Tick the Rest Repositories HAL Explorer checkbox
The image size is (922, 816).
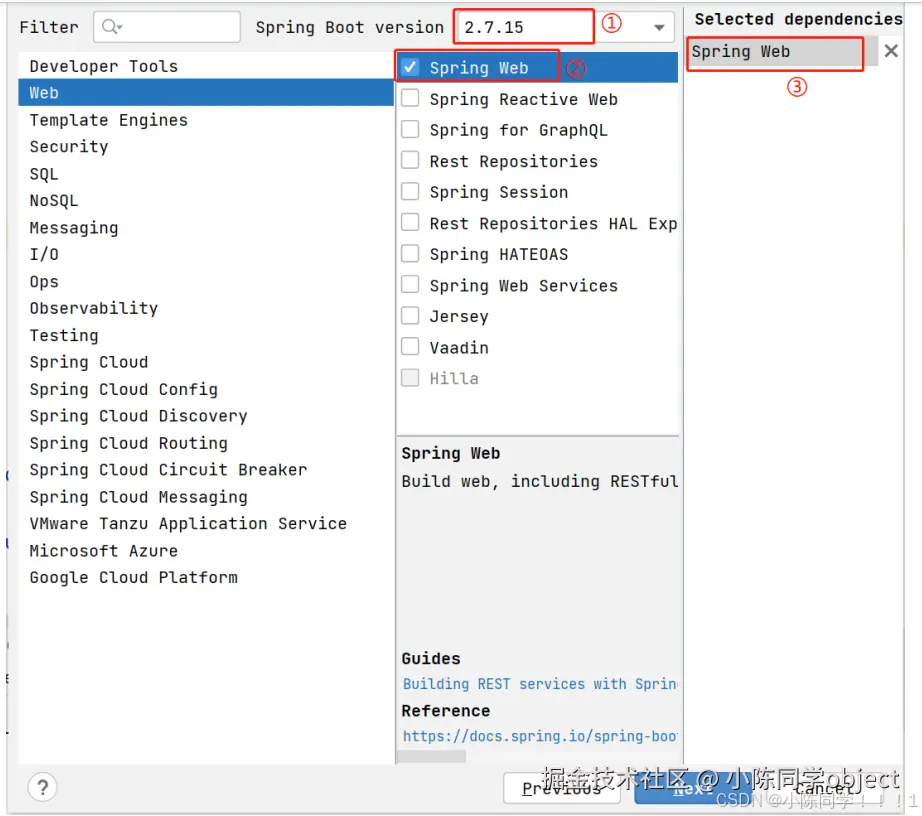[x=410, y=223]
